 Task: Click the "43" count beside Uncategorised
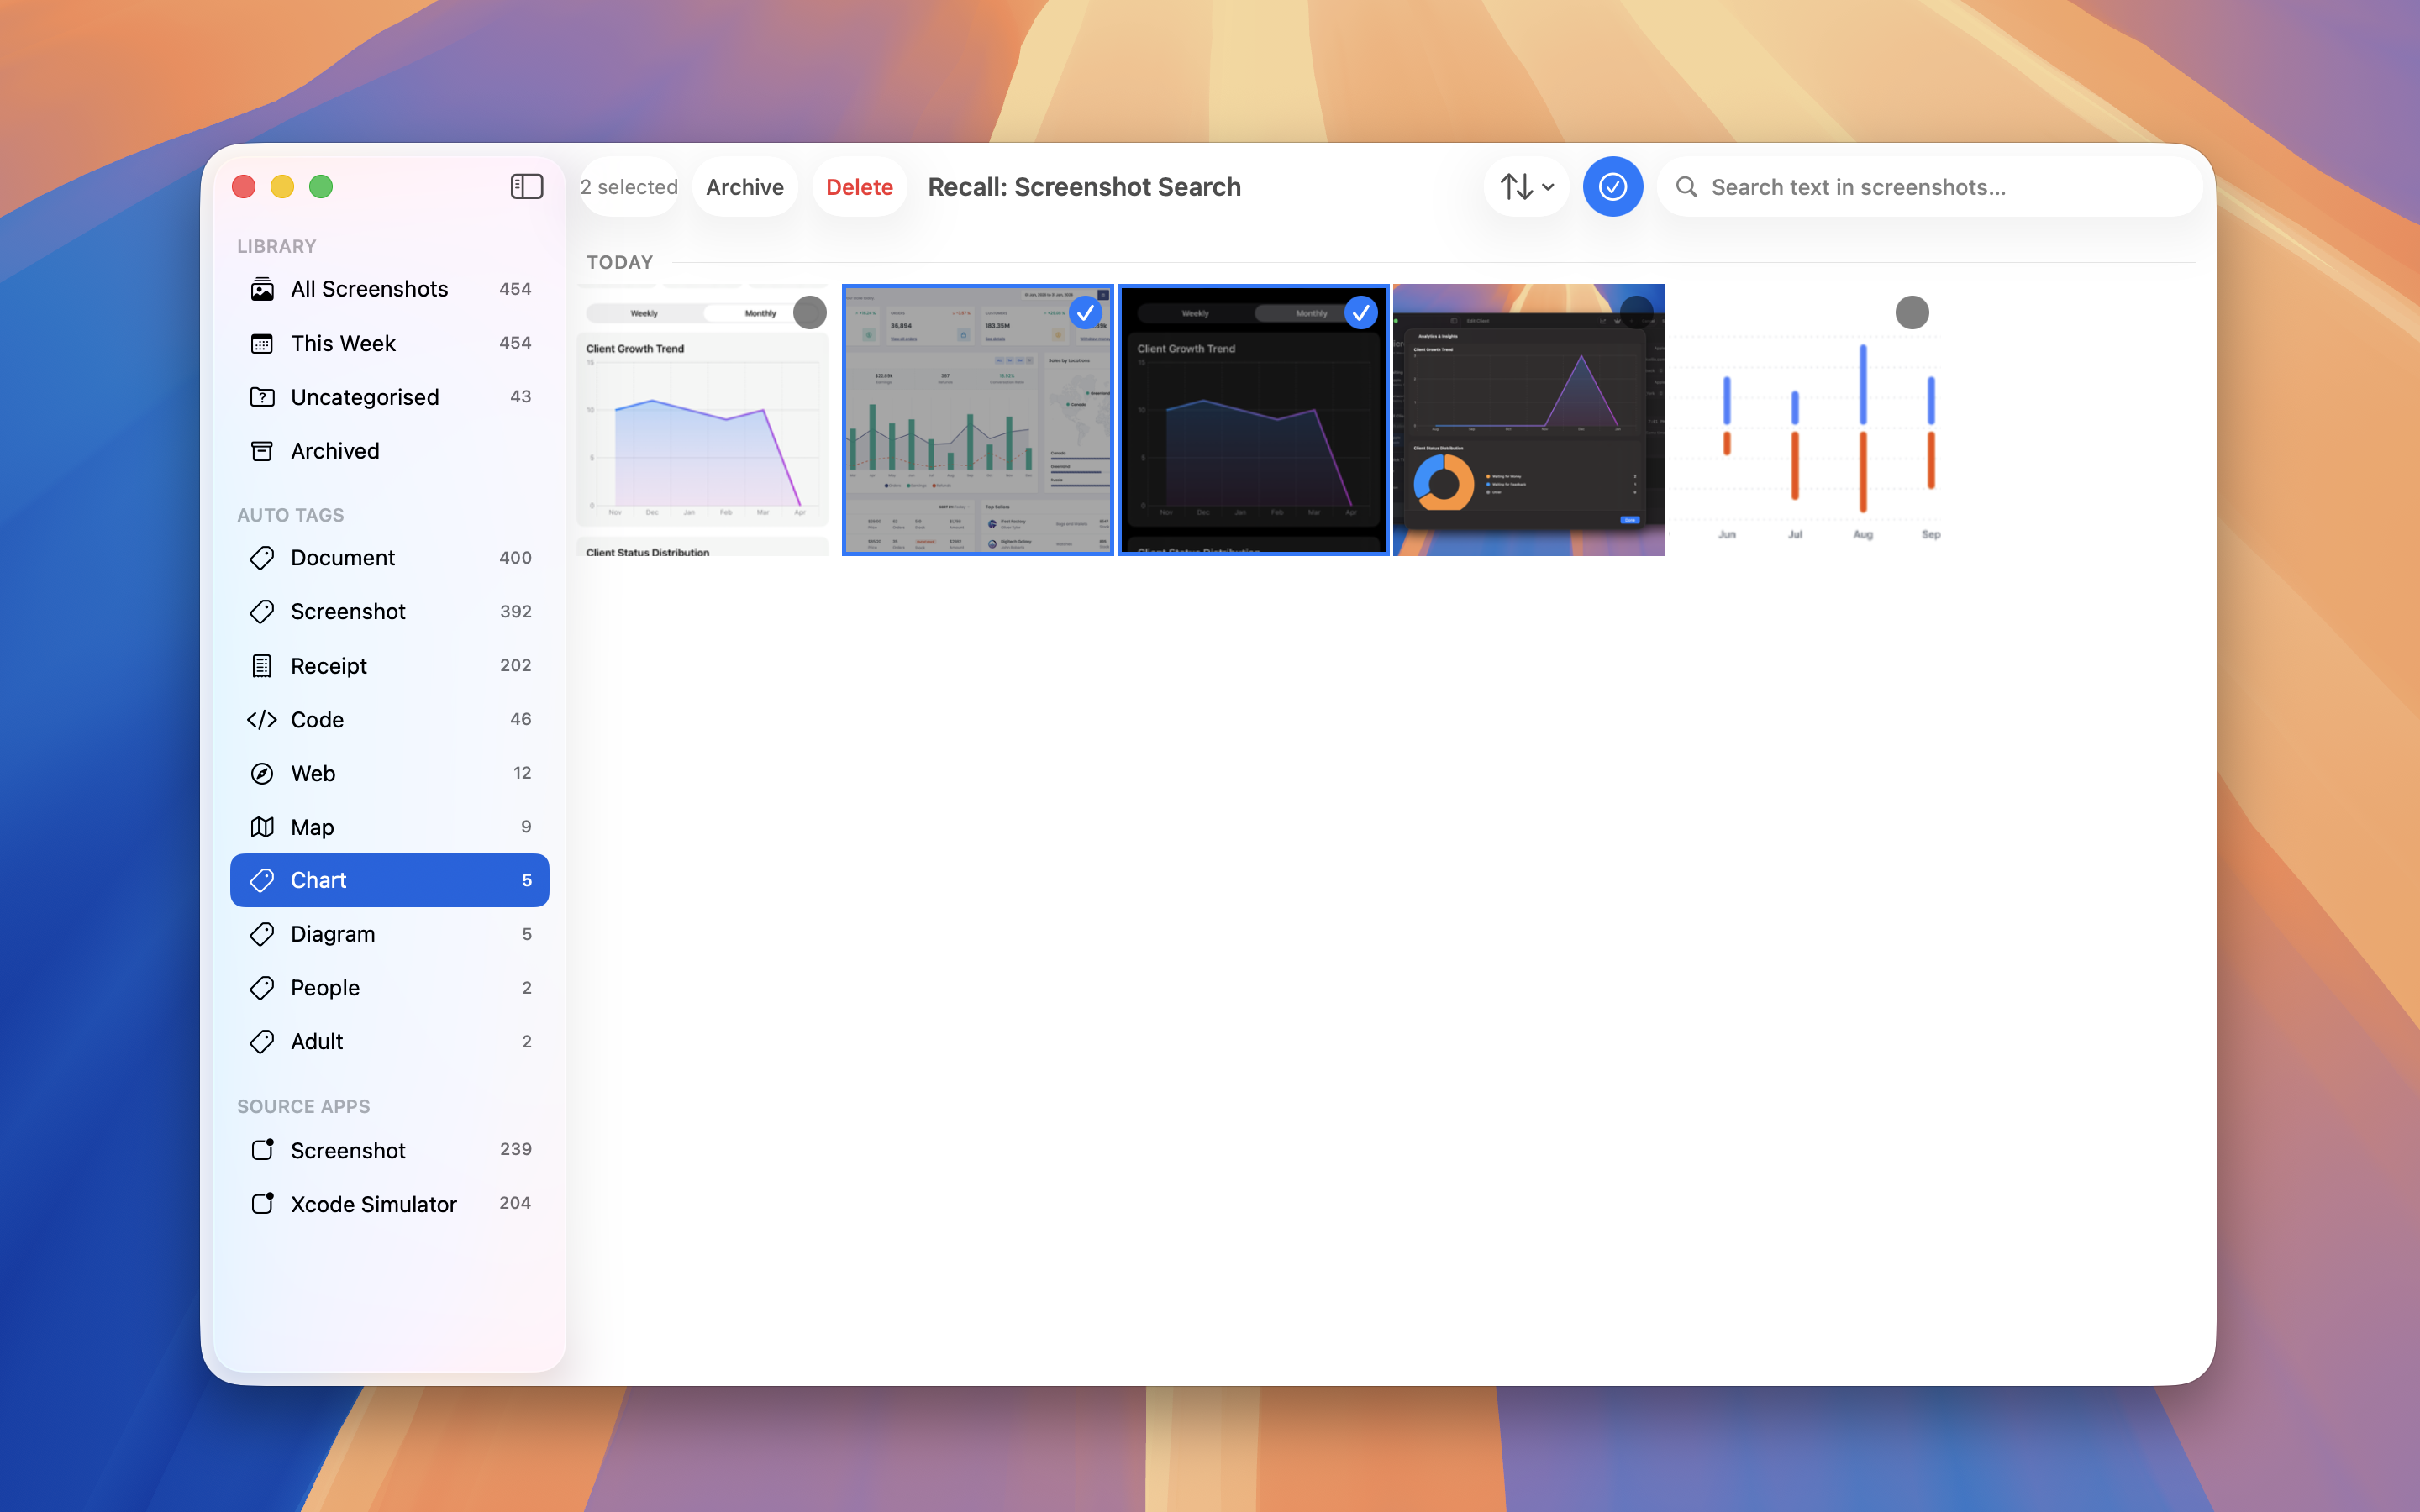[x=521, y=397]
